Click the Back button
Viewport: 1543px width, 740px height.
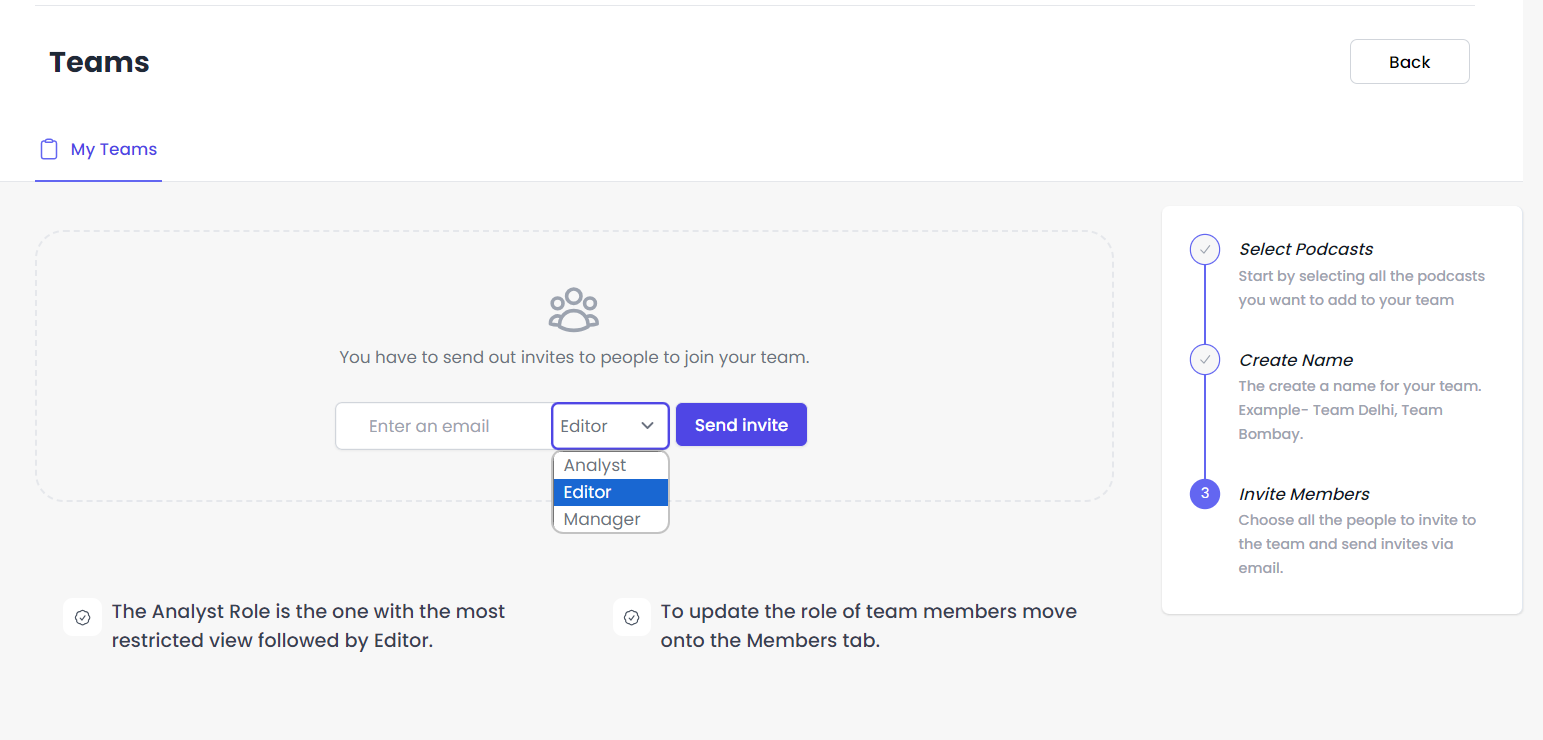coord(1409,61)
